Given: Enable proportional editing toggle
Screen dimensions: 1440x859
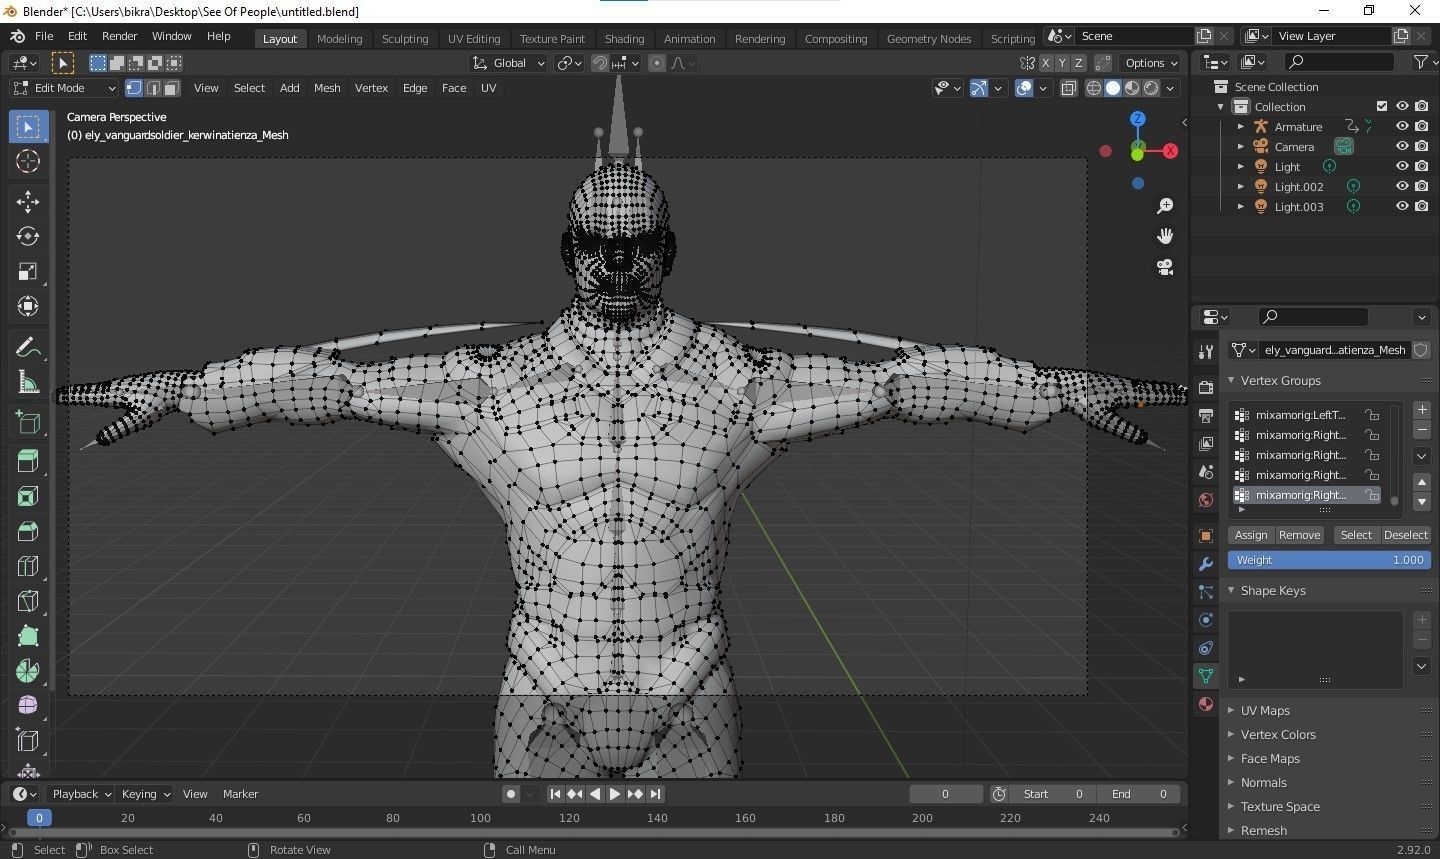Looking at the screenshot, I should (x=656, y=63).
